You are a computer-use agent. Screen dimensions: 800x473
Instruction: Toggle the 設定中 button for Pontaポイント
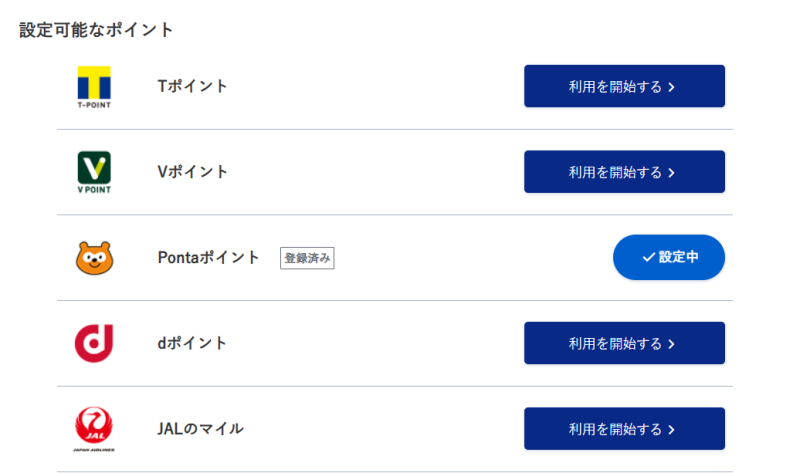point(668,258)
